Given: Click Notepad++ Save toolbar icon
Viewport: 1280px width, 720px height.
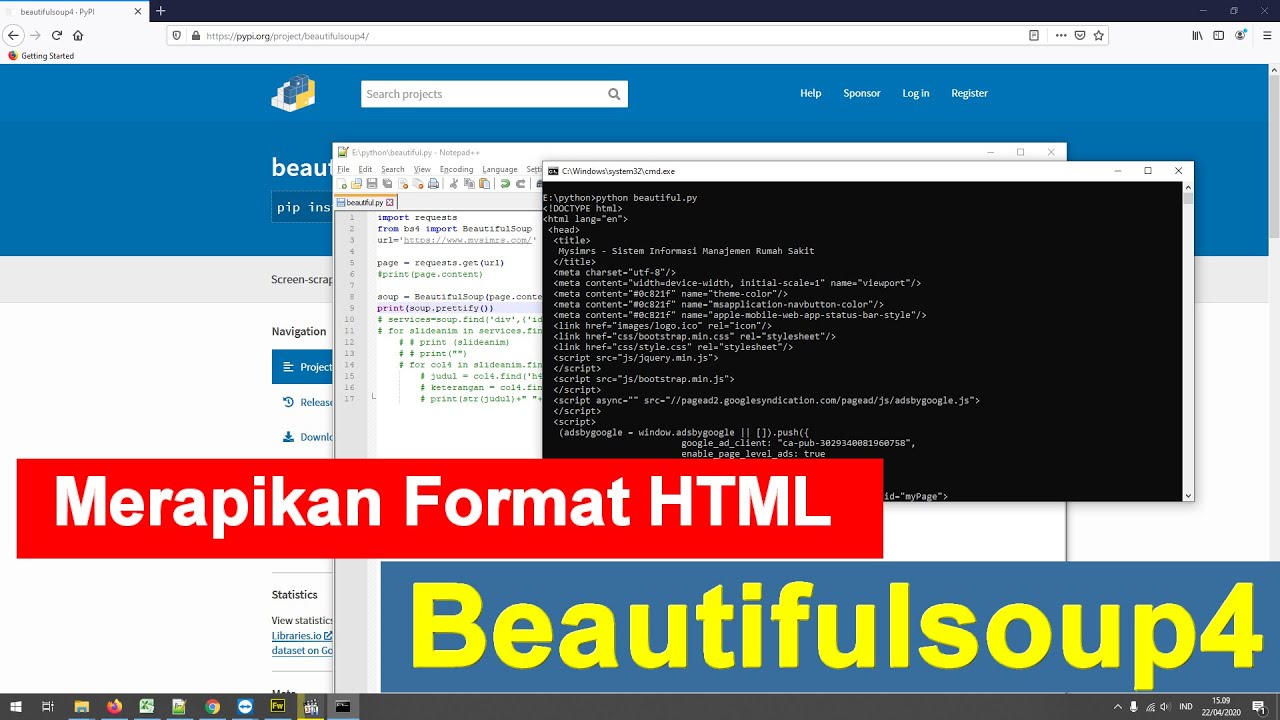Looking at the screenshot, I should [372, 184].
